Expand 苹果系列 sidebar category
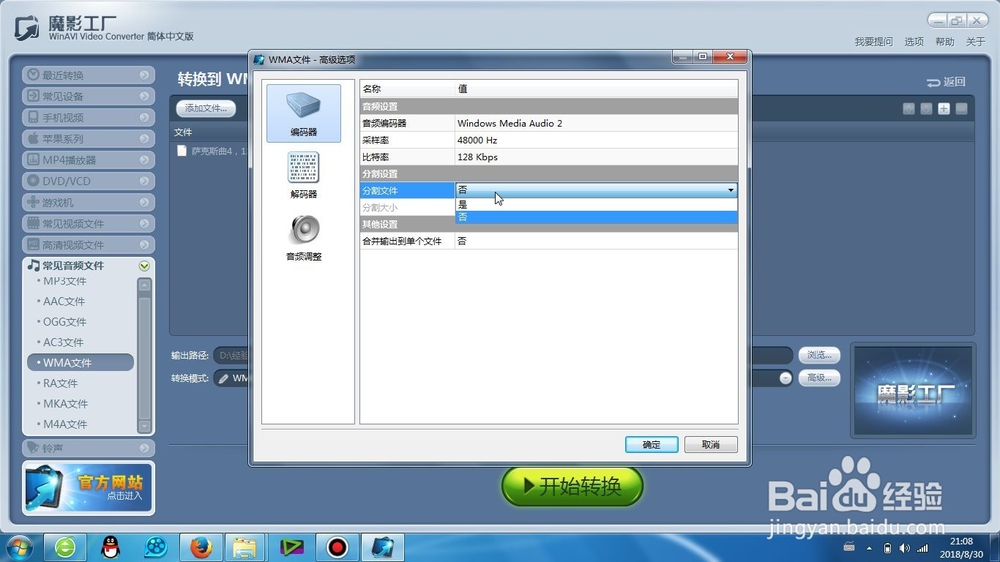This screenshot has width=1000, height=562. pyautogui.click(x=89, y=138)
